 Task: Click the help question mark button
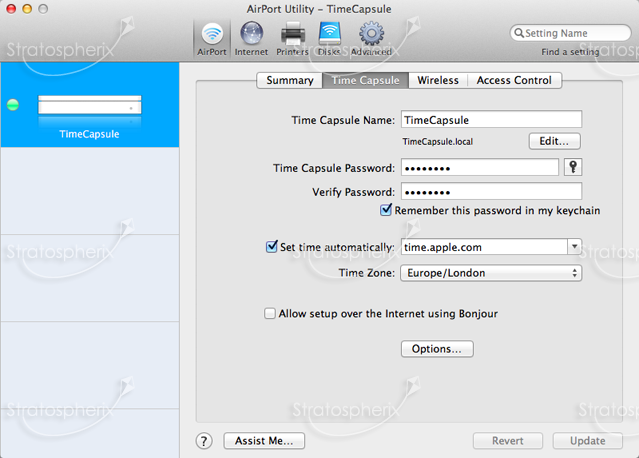pyautogui.click(x=204, y=441)
